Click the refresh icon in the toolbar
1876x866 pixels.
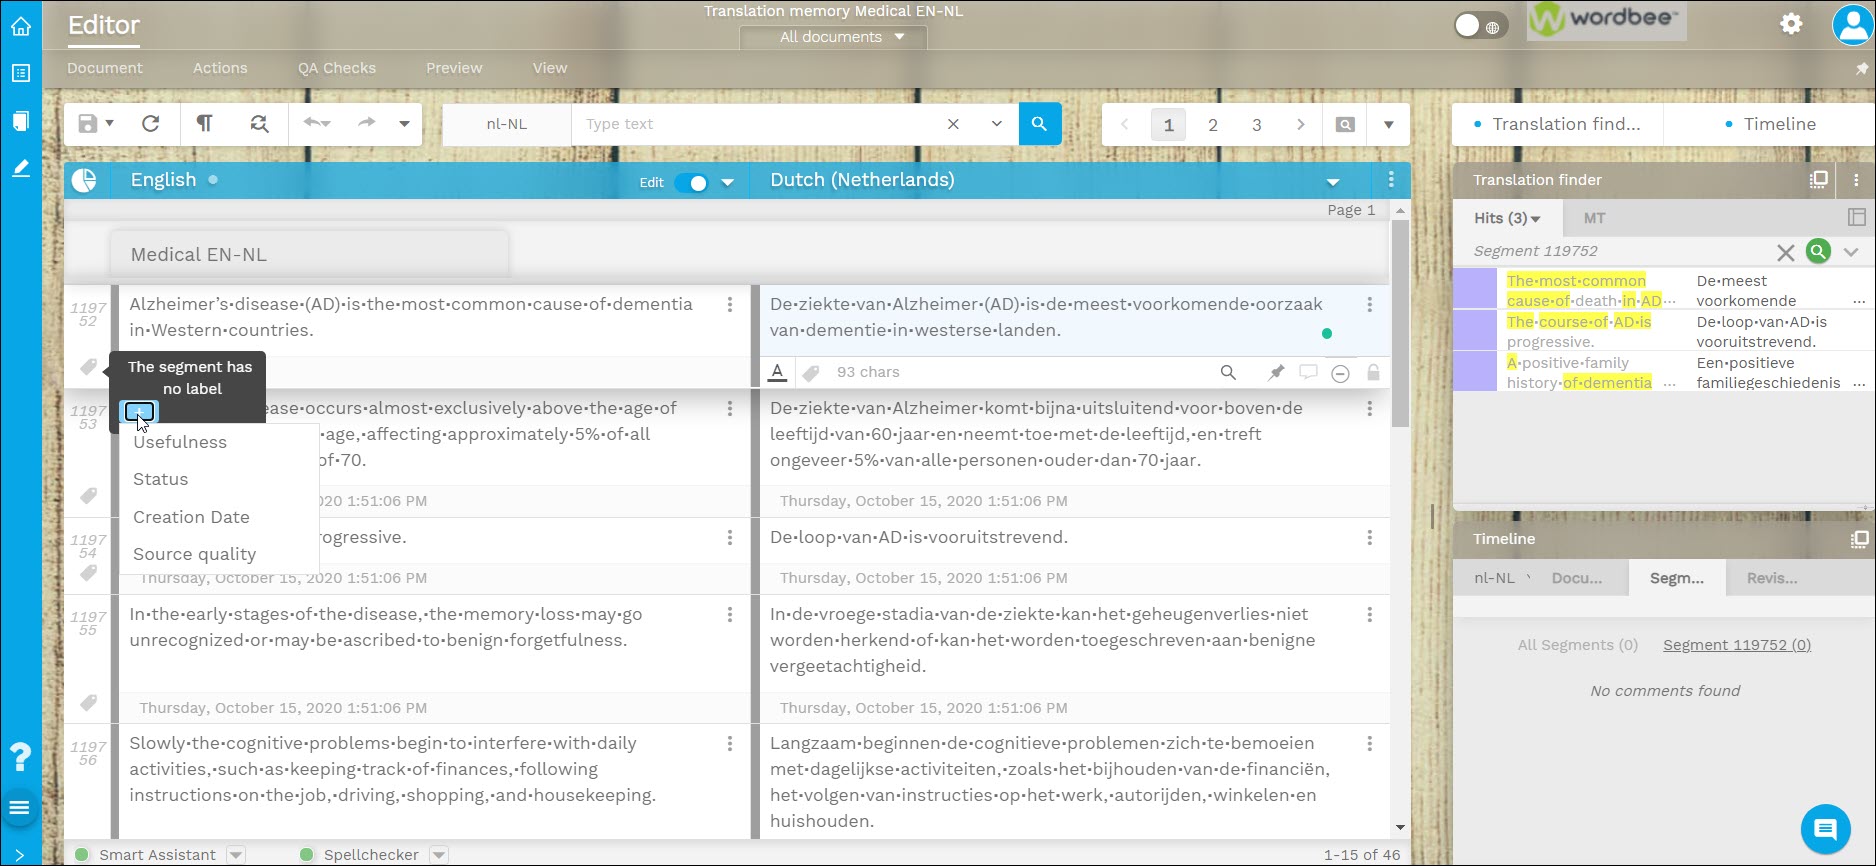pos(151,124)
